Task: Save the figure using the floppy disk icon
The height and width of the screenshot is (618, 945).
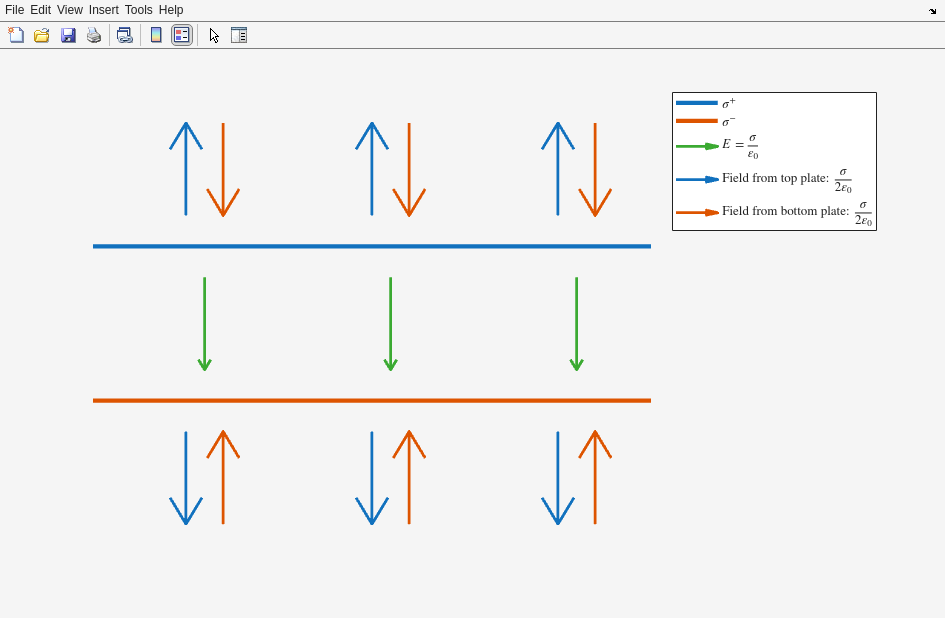Action: [x=68, y=35]
